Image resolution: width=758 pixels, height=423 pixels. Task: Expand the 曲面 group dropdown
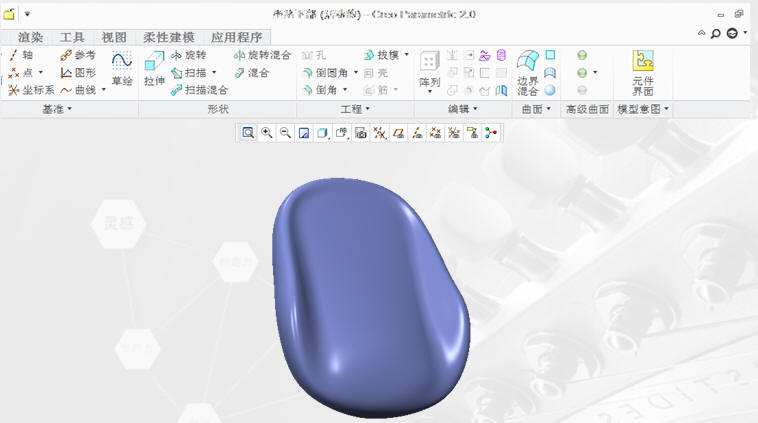(x=537, y=109)
